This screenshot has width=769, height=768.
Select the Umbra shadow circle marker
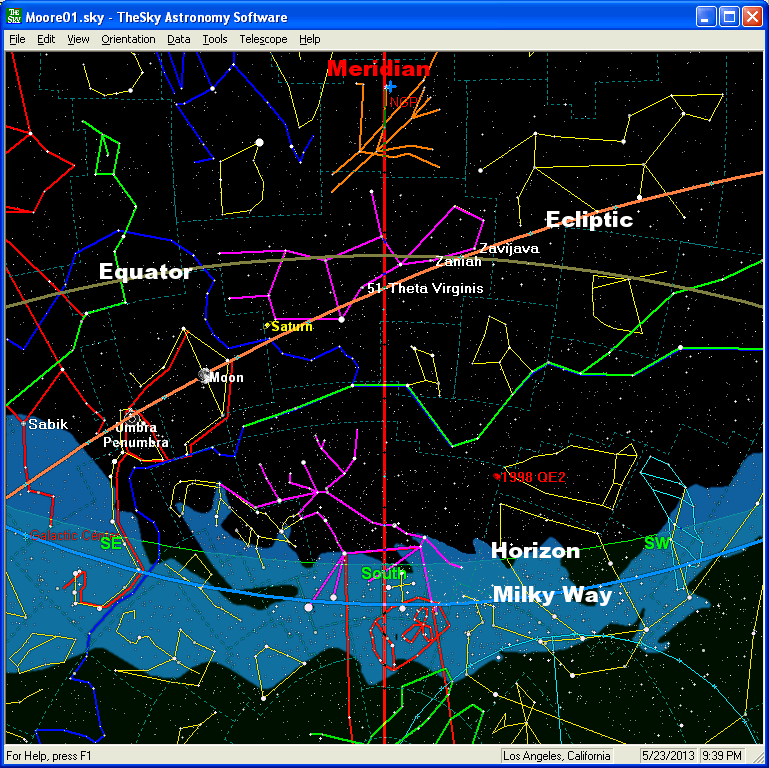click(130, 415)
